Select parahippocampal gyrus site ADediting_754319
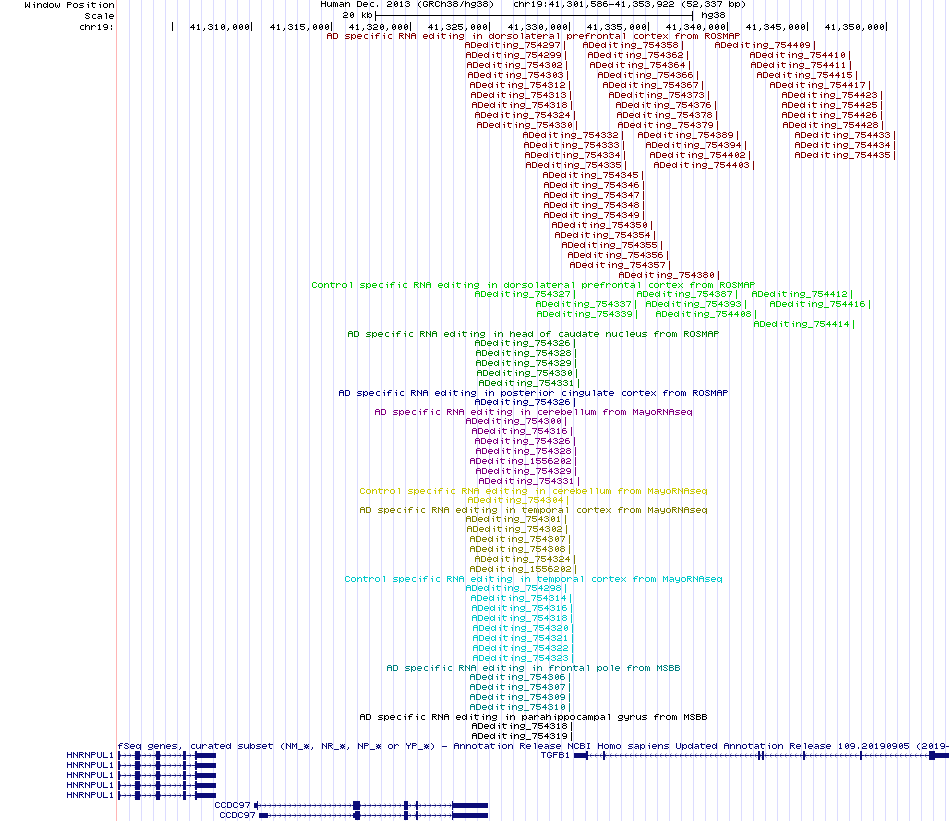Image resolution: width=950 pixels, height=821 pixels. (522, 736)
